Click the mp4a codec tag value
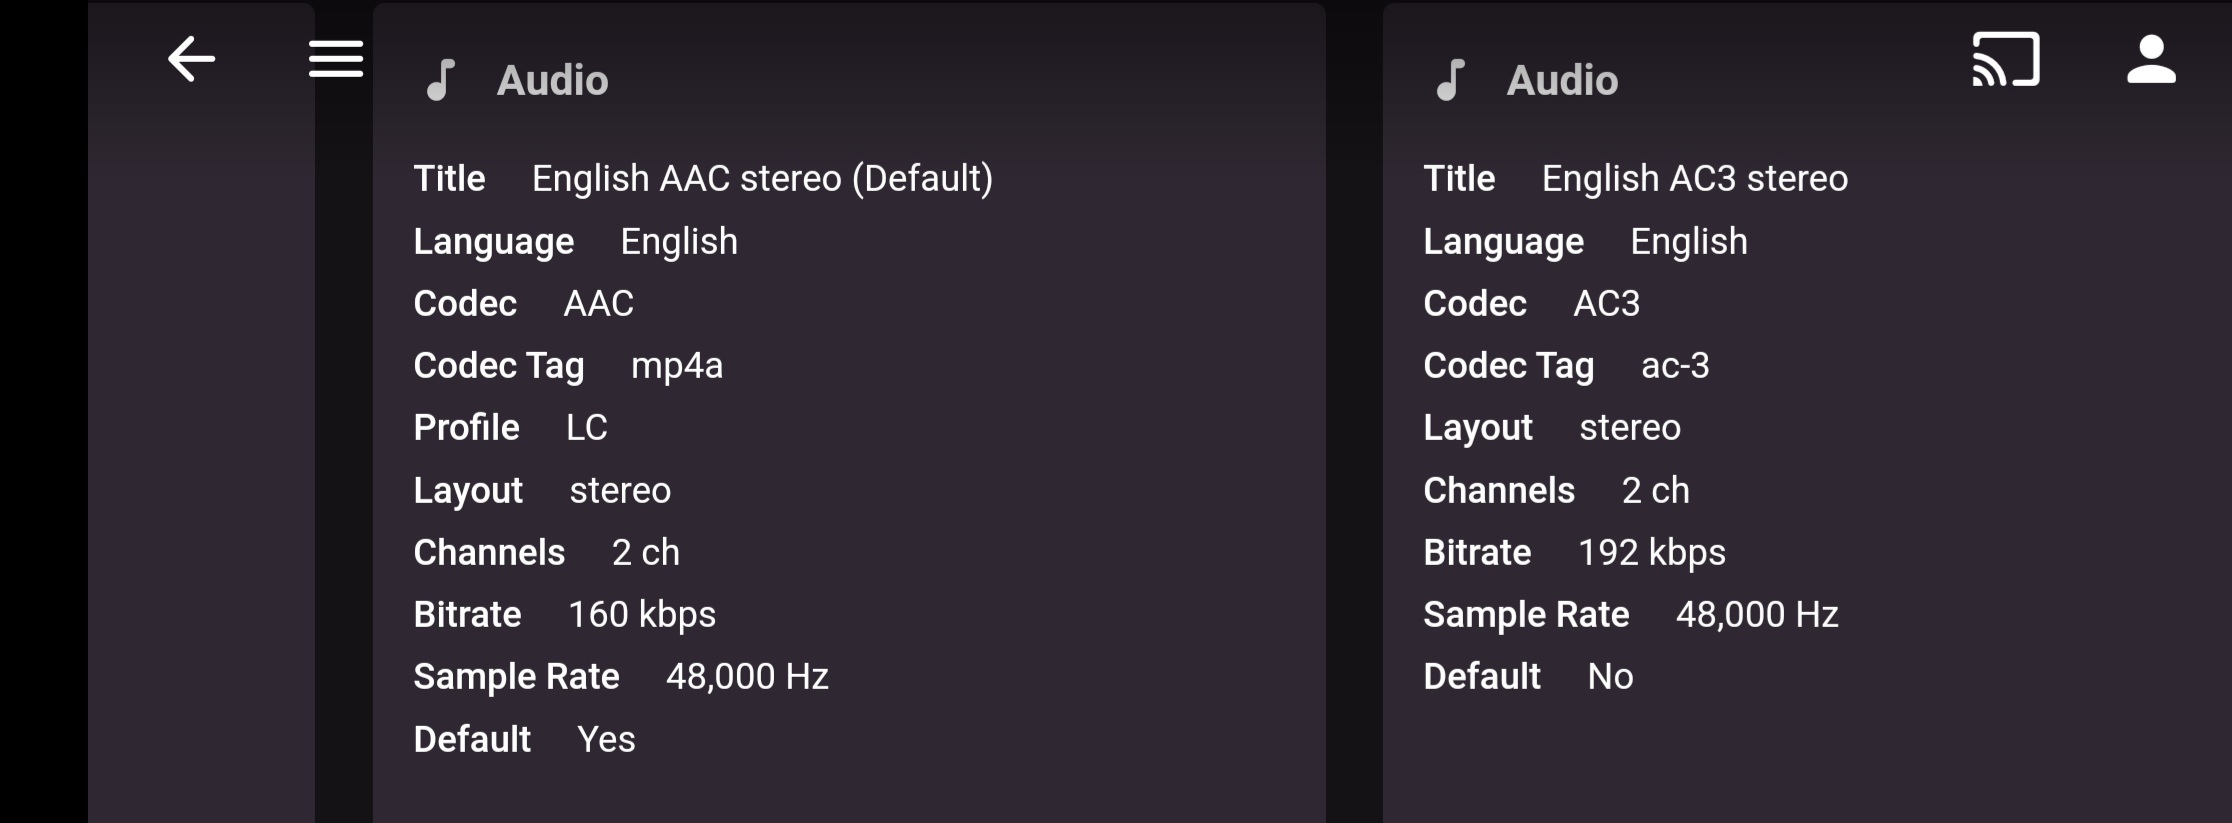The width and height of the screenshot is (2232, 823). tap(676, 366)
